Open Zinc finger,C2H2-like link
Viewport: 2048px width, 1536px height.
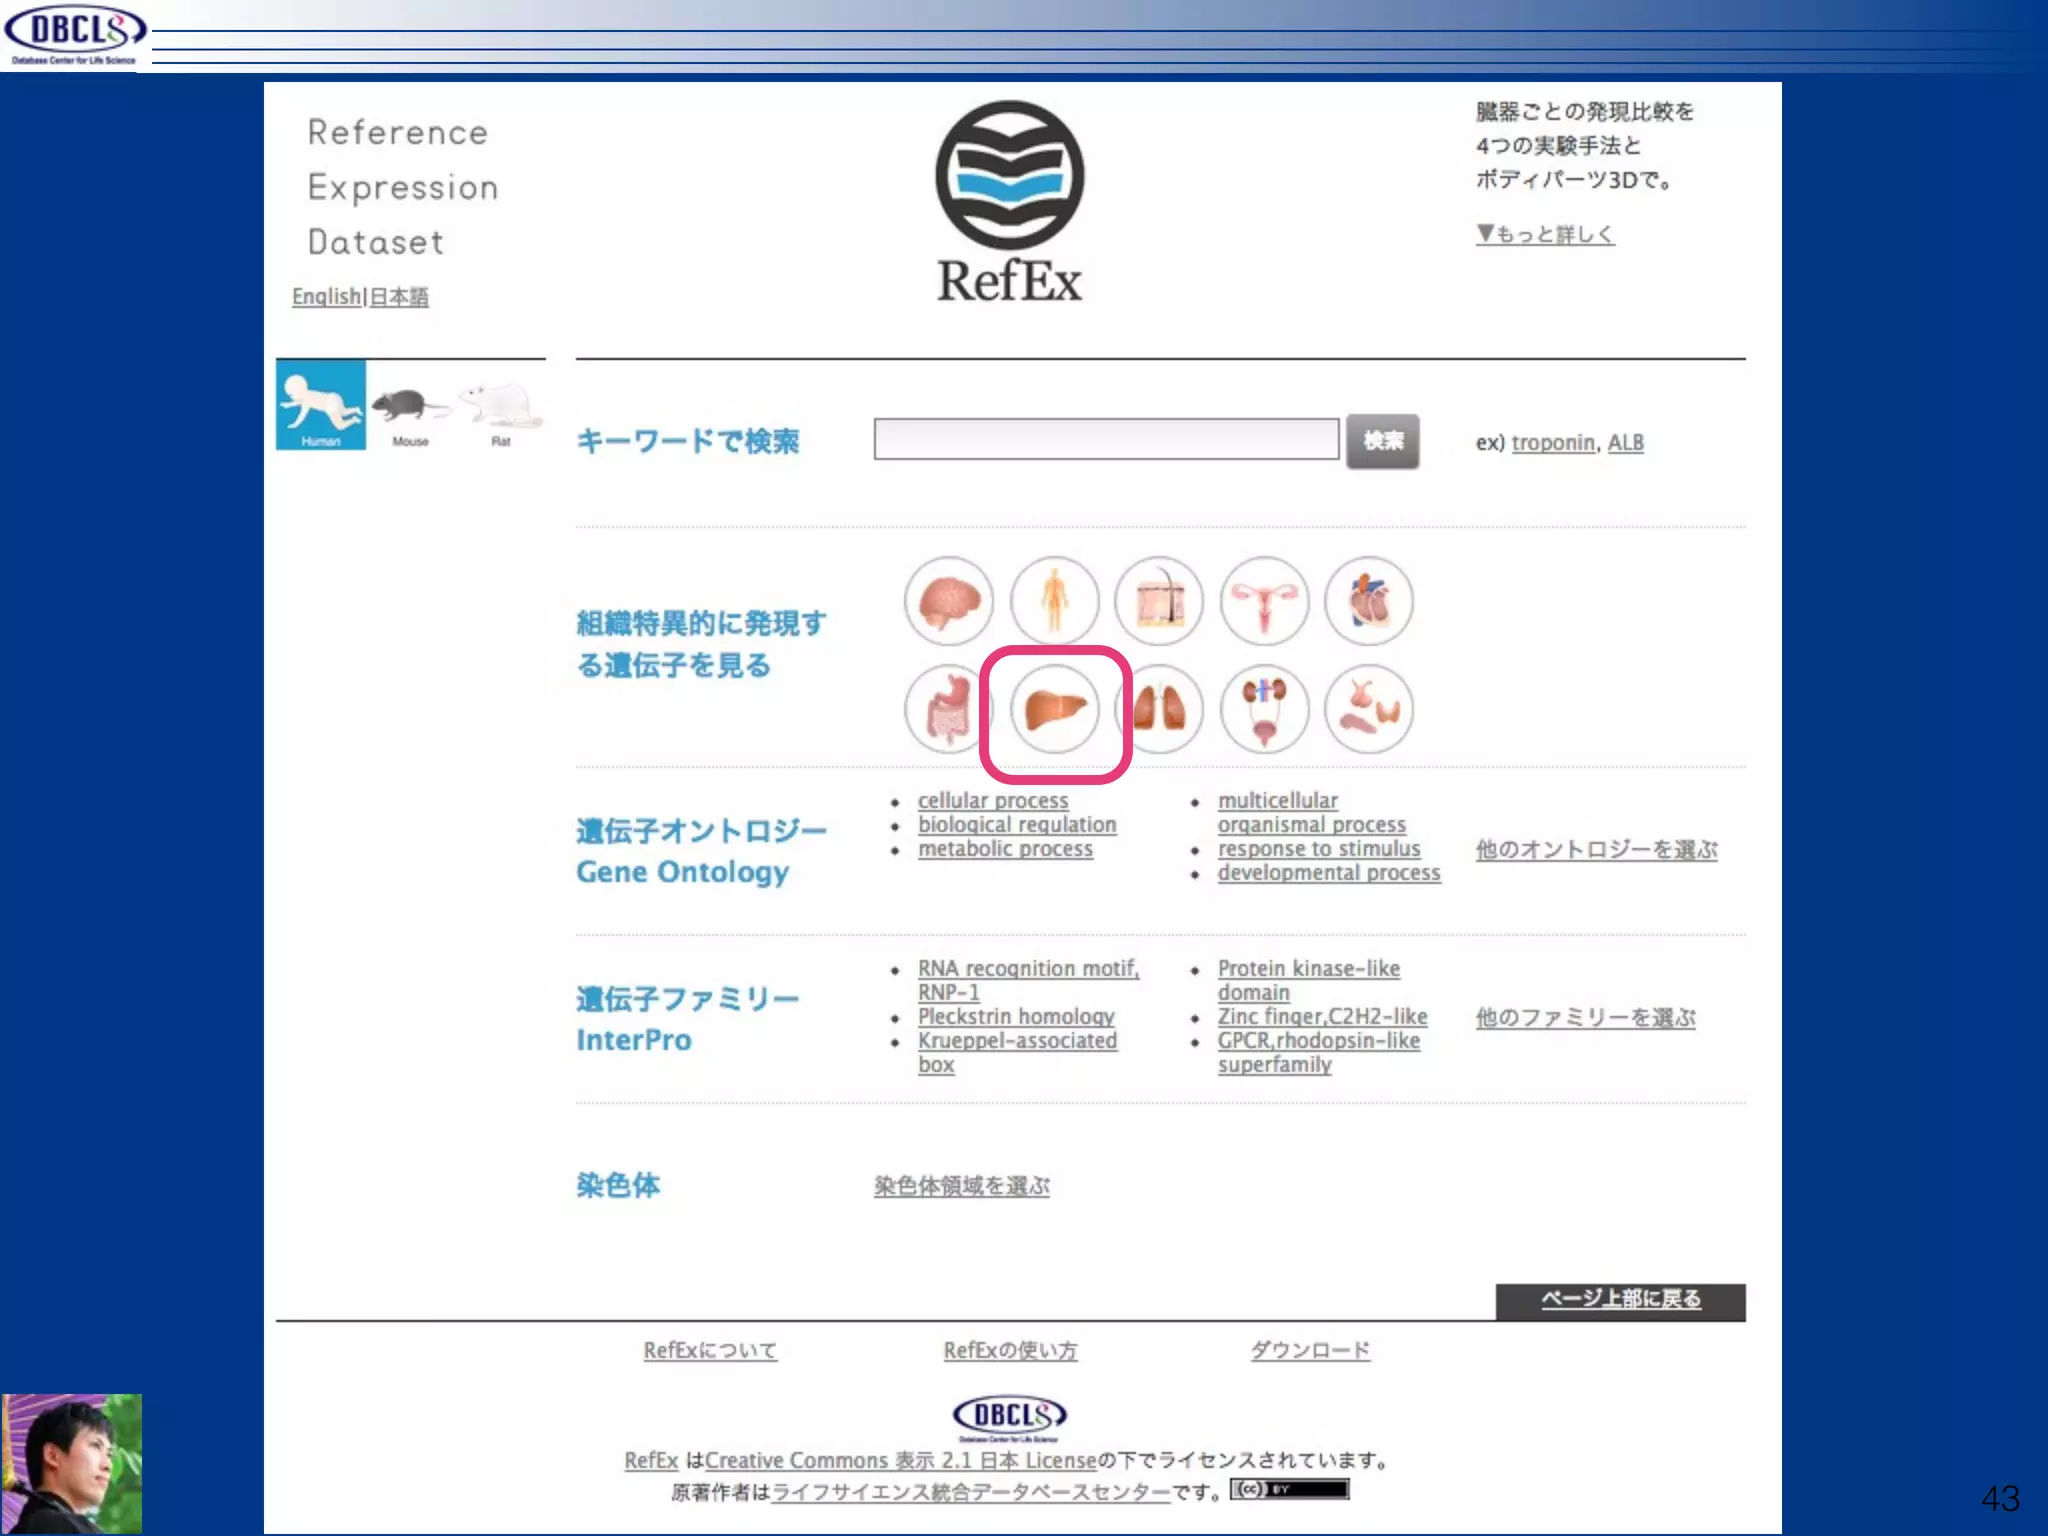1322,1017
